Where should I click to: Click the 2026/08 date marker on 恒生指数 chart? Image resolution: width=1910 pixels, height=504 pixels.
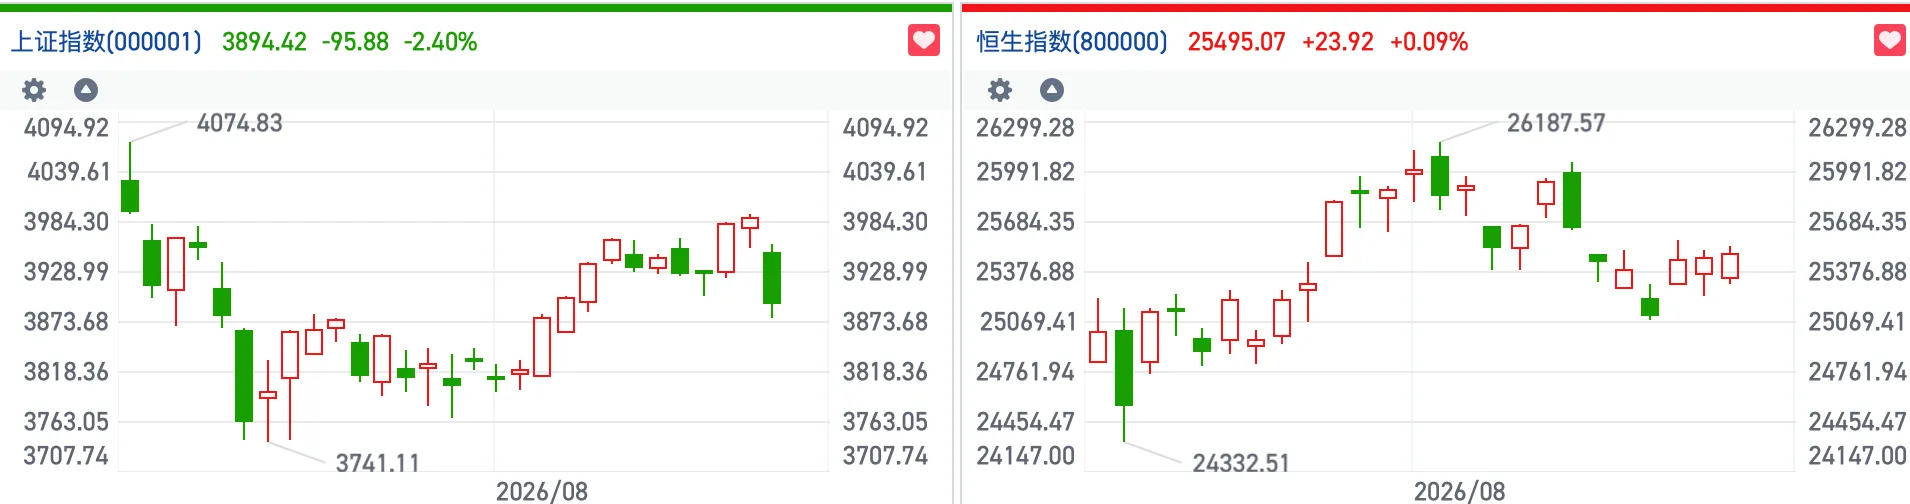click(1459, 491)
